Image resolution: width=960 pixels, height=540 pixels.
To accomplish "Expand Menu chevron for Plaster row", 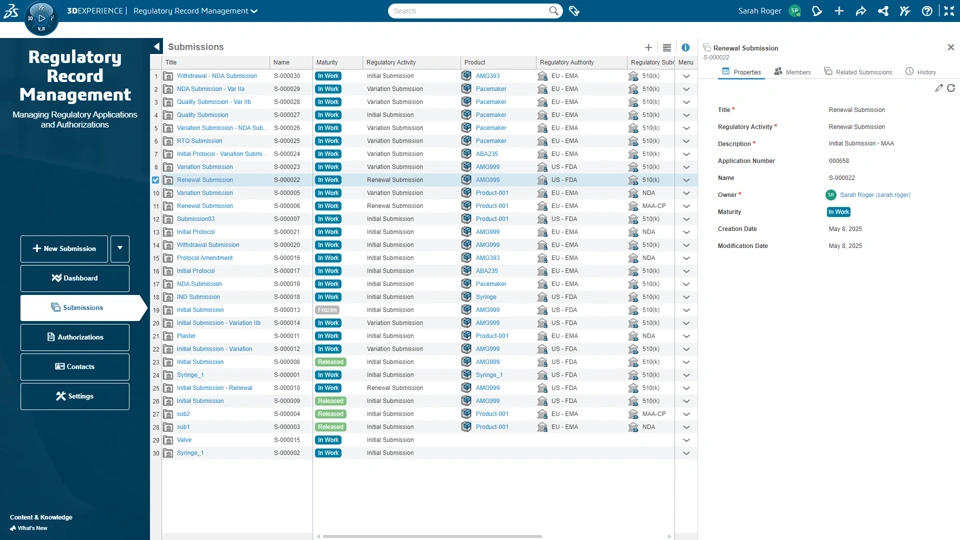I will pos(686,336).
